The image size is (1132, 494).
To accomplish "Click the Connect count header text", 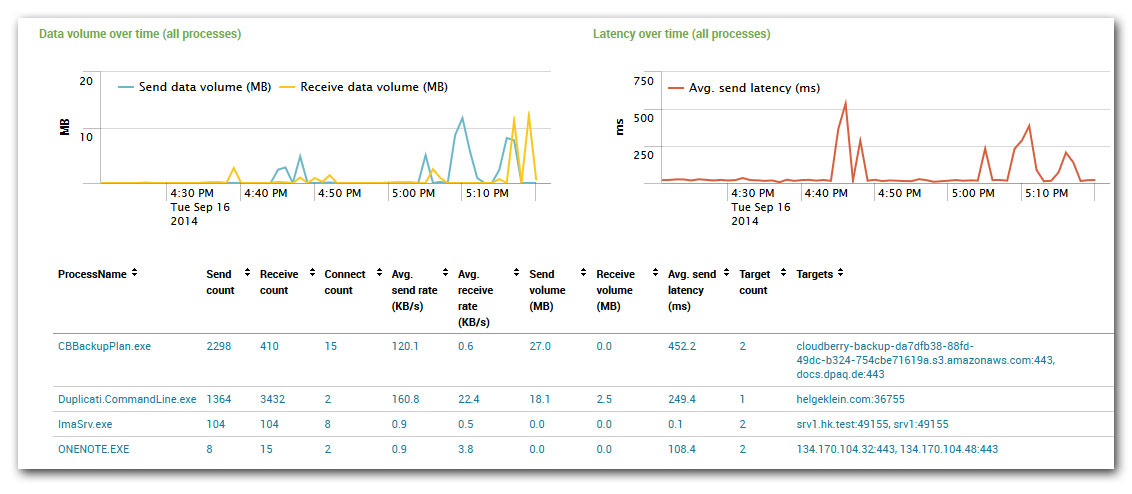I will pos(345,282).
